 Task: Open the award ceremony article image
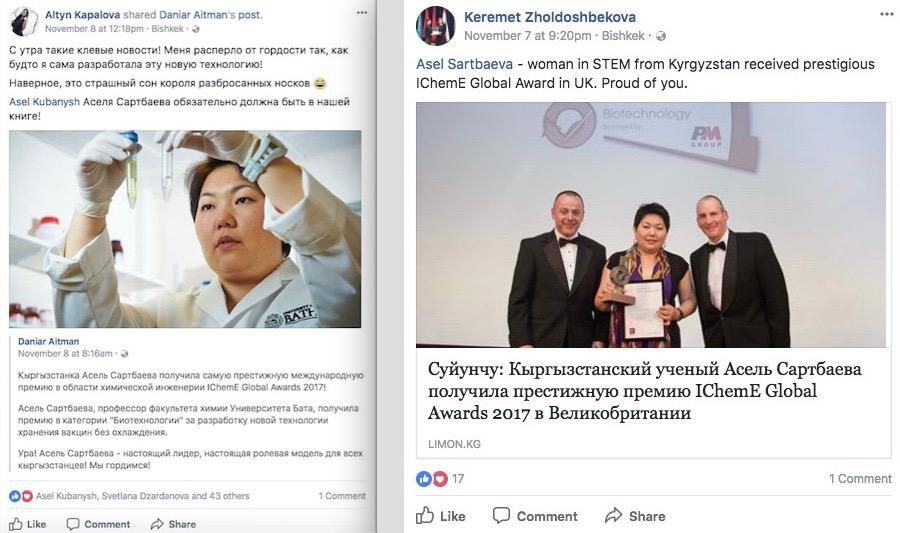[x=651, y=225]
